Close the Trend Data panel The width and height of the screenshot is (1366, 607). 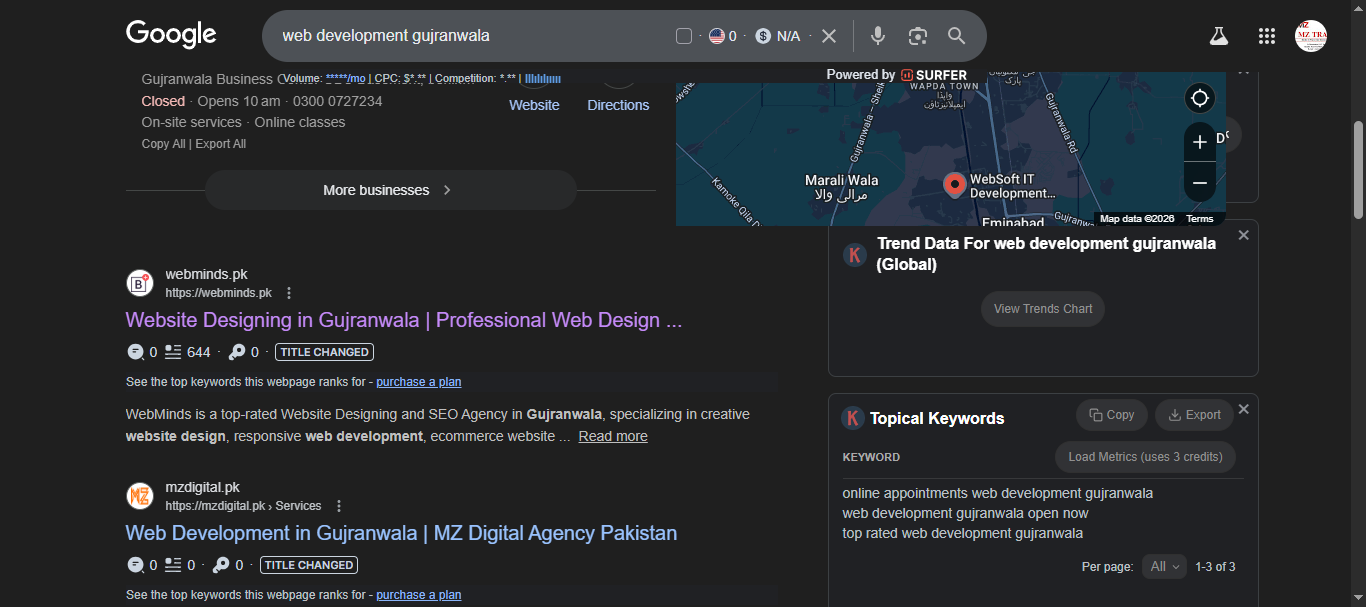[1243, 235]
